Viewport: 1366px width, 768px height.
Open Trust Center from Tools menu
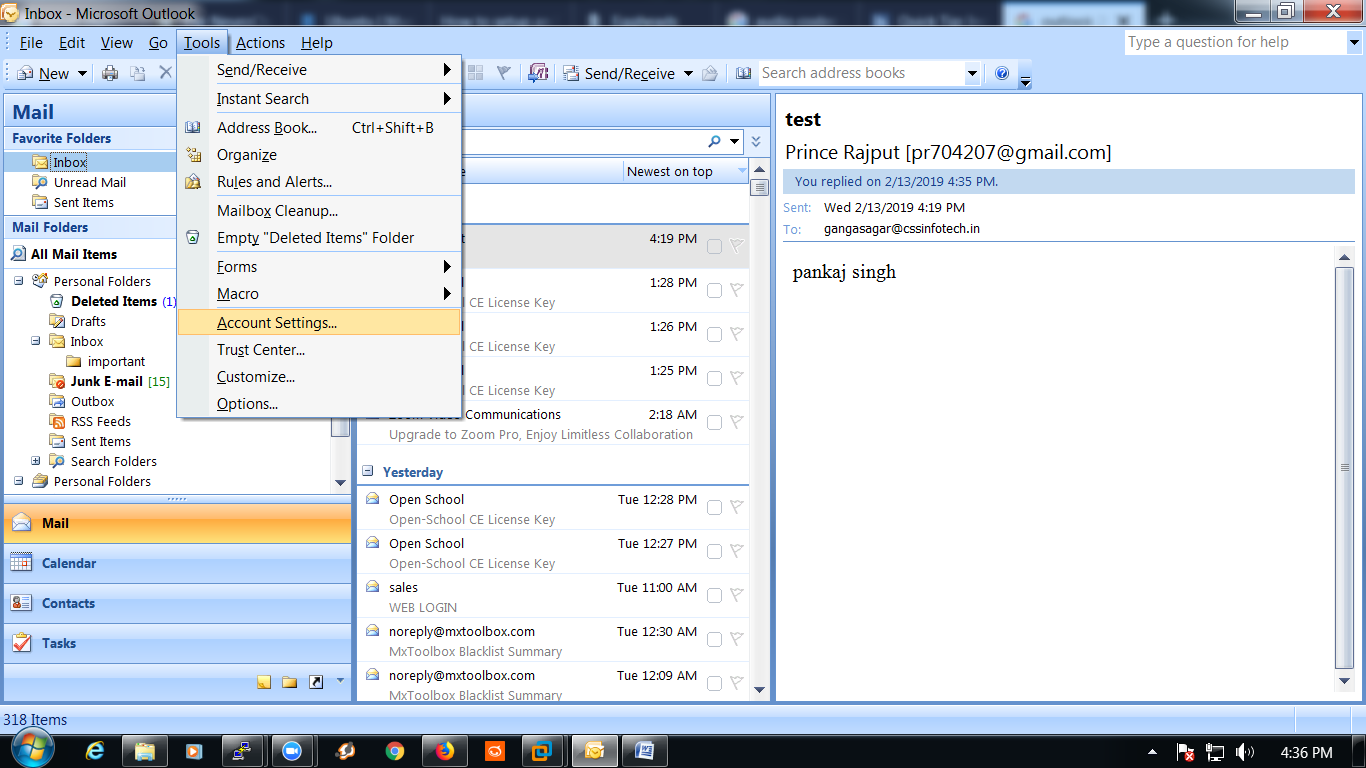[319, 350]
